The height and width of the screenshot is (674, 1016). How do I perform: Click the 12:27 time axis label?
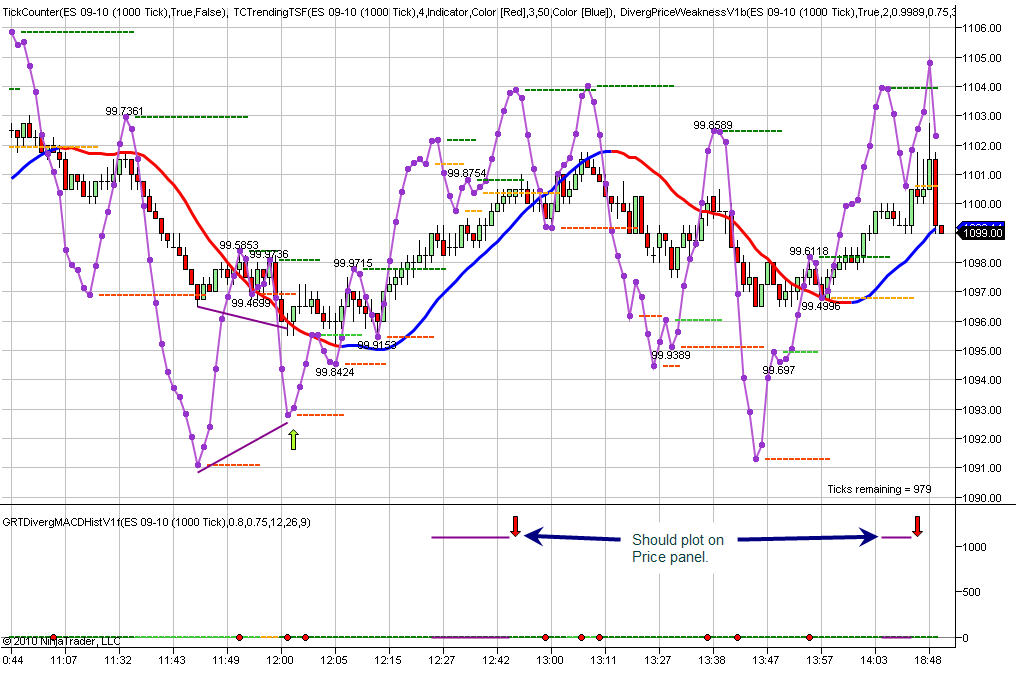pos(442,660)
